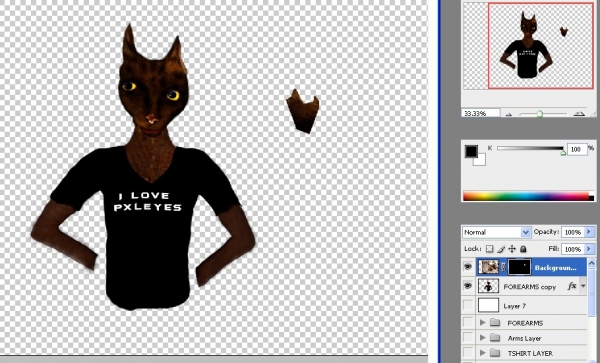This screenshot has height=363, width=600.
Task: Select the Layer 7 thumbnail
Action: pyautogui.click(x=489, y=305)
